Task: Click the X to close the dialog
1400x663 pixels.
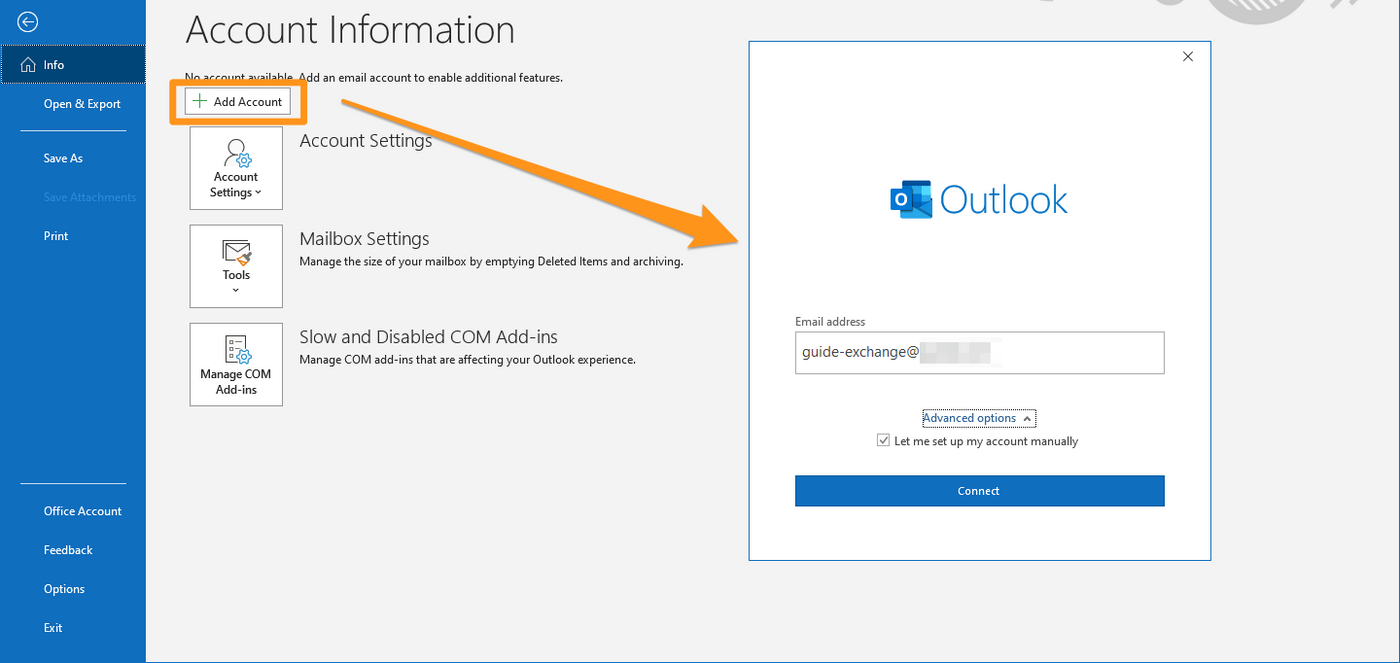Action: tap(1187, 56)
